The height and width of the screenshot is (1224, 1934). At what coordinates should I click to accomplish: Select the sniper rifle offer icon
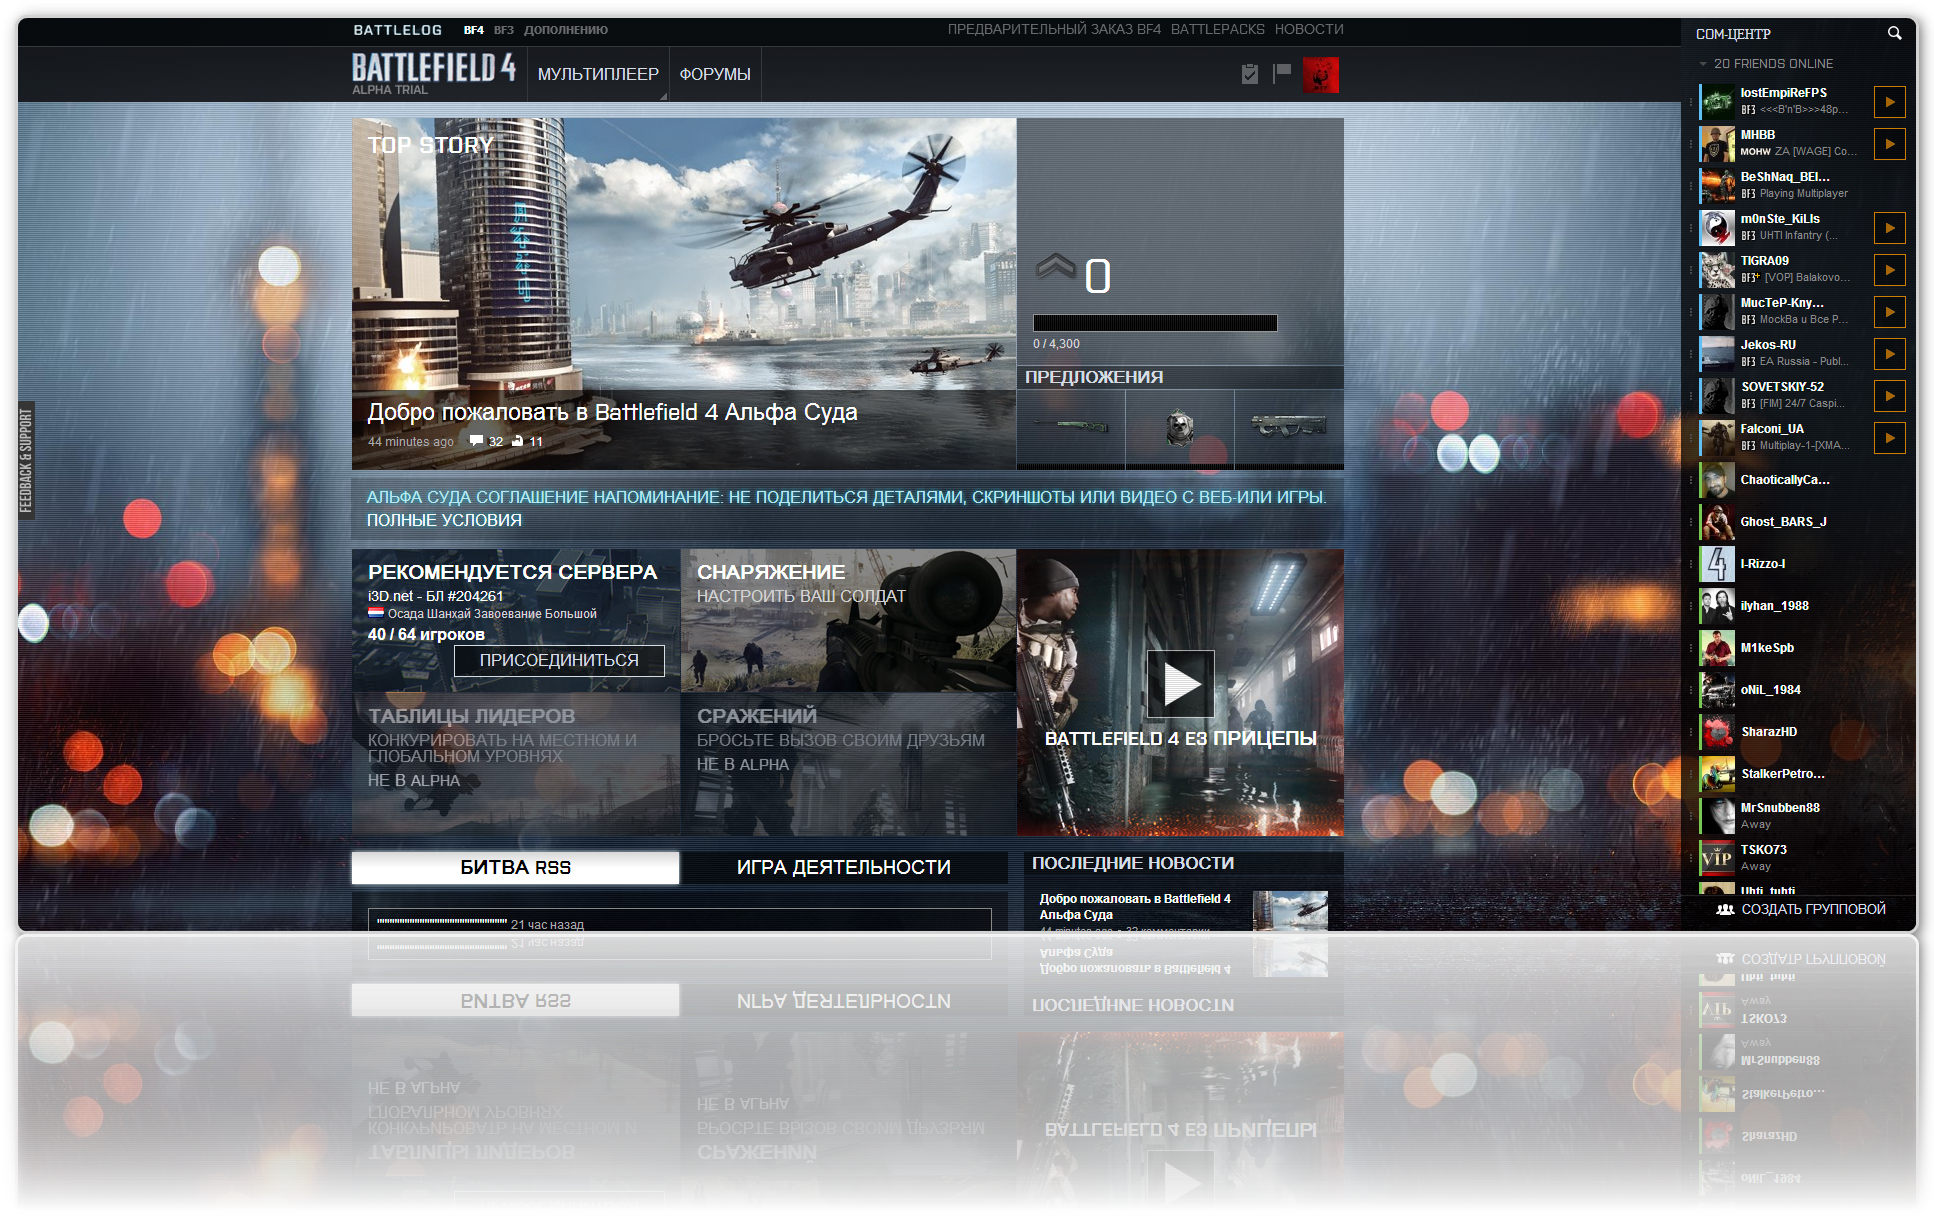point(1071,427)
